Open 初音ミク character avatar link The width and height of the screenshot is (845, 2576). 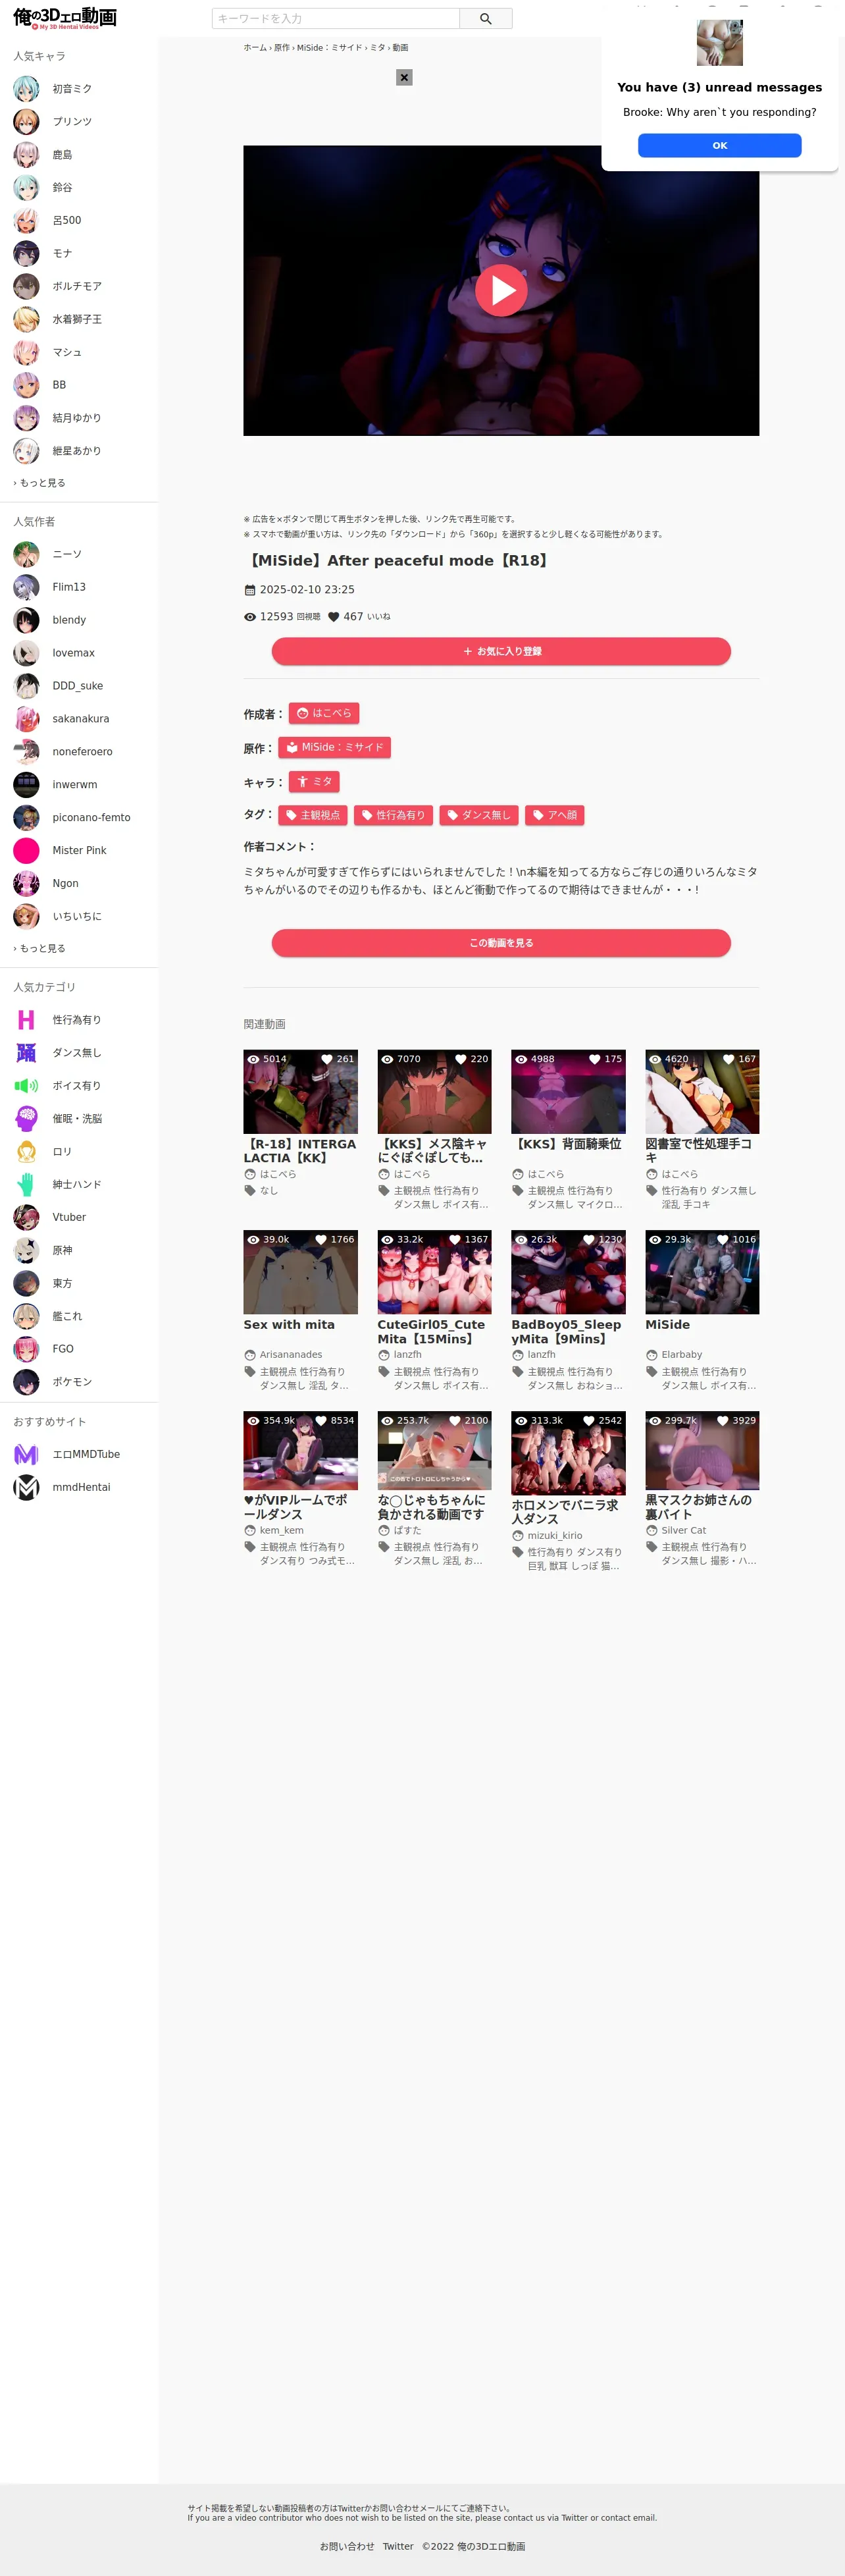(26, 89)
